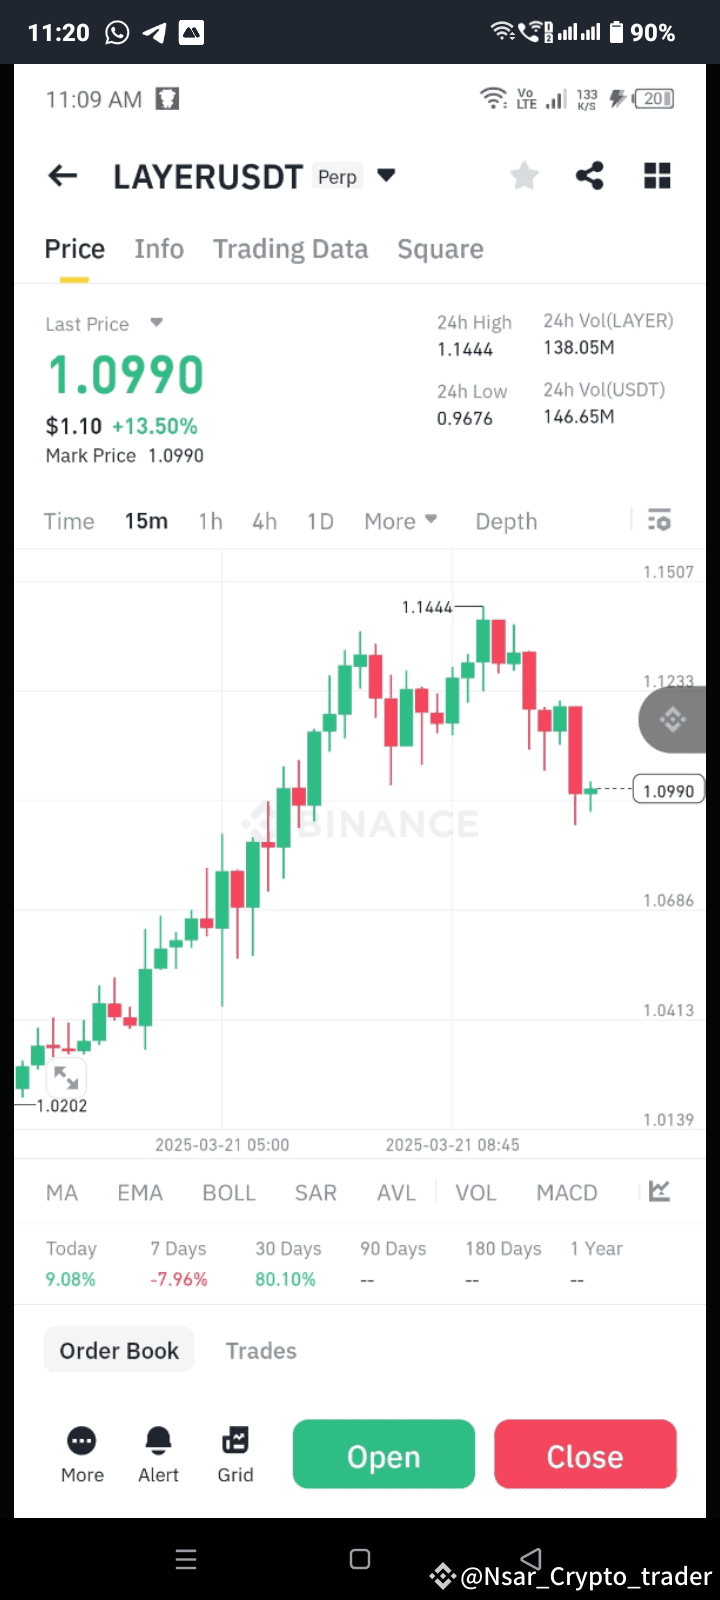This screenshot has height=1600, width=720.
Task: Share the LAYERUSDT chart
Action: click(x=589, y=175)
